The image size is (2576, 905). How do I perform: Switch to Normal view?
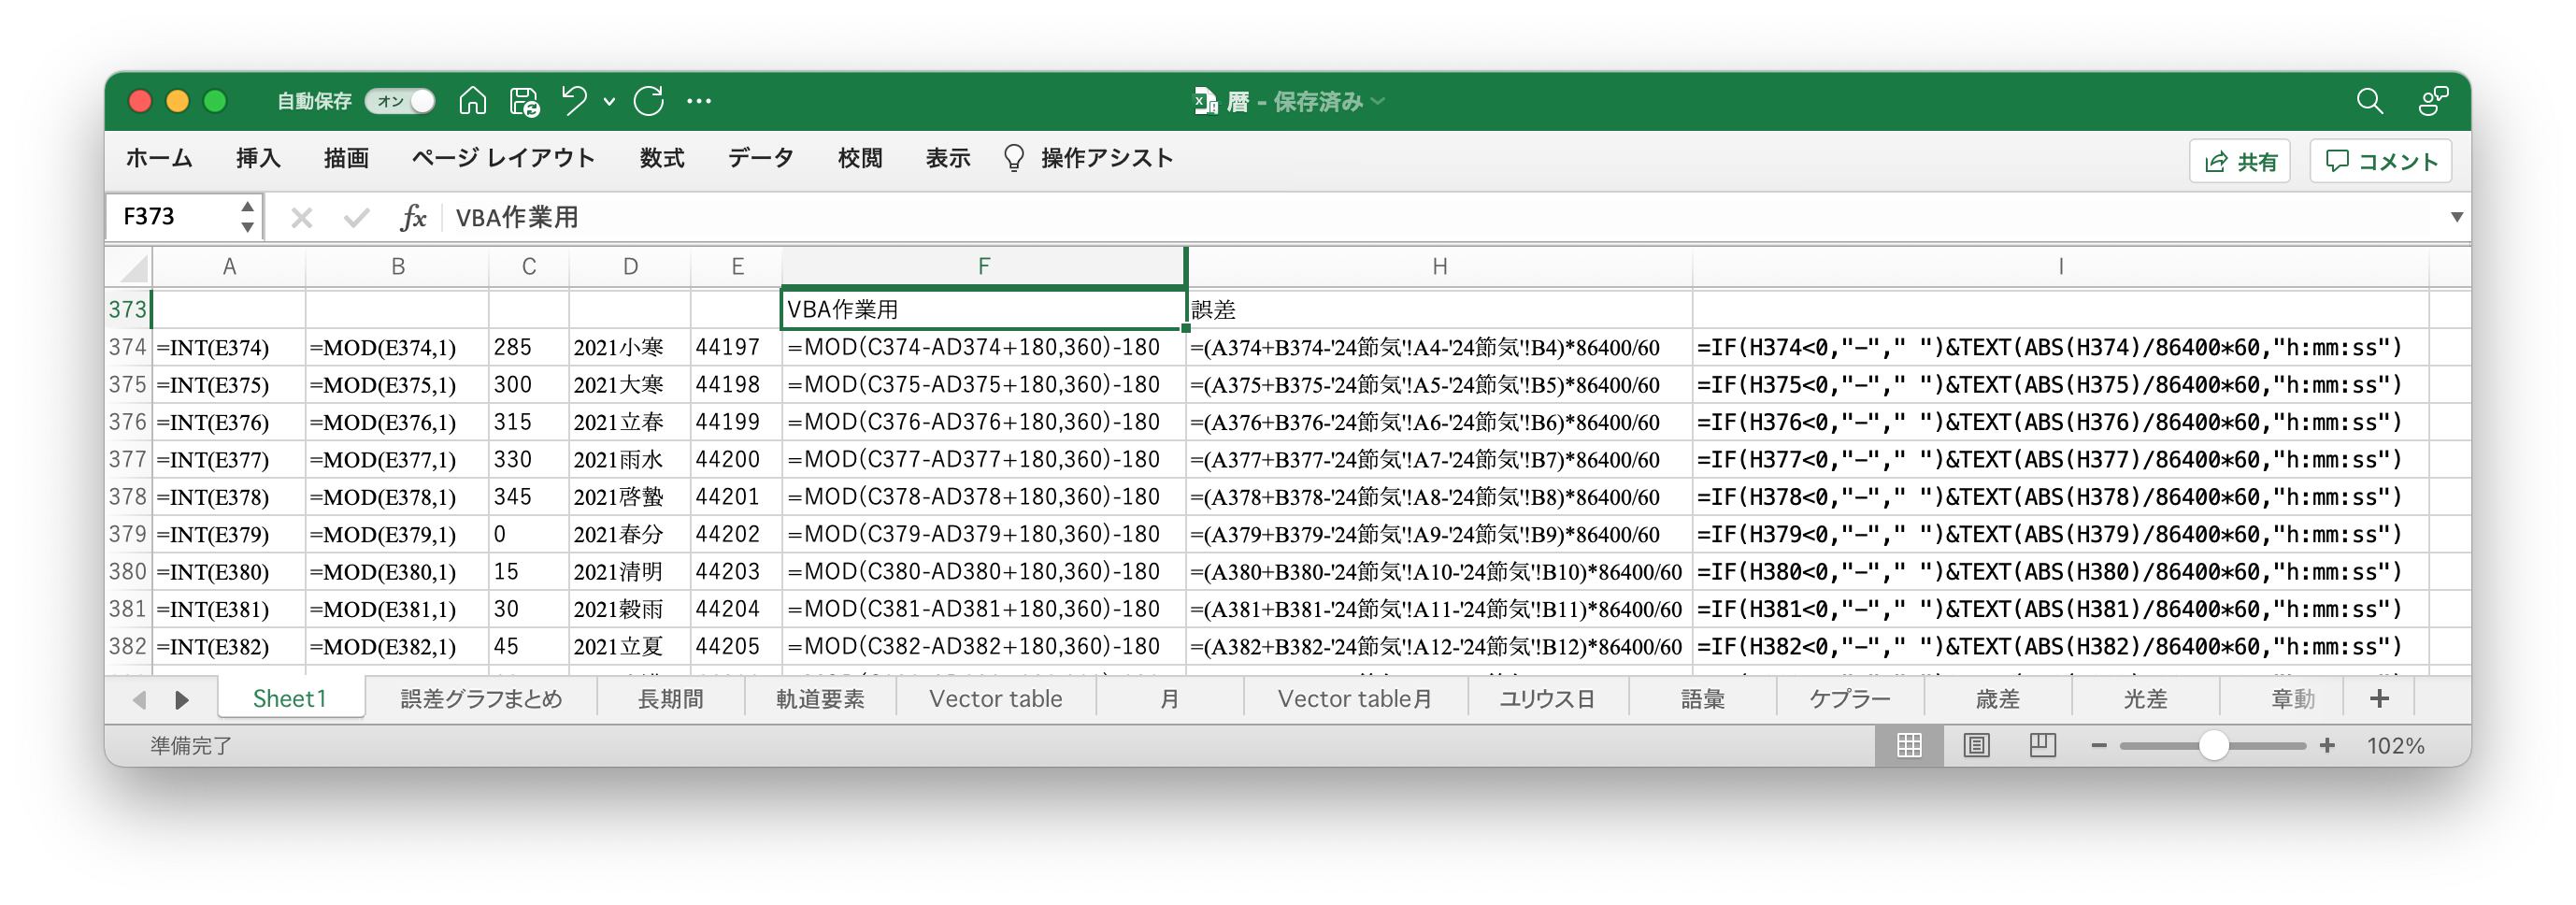(1909, 745)
